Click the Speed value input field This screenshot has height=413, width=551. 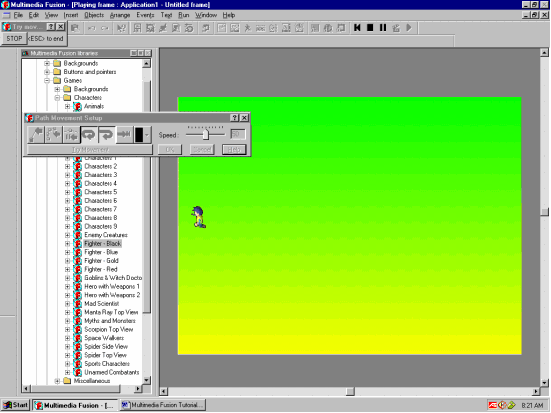238,134
